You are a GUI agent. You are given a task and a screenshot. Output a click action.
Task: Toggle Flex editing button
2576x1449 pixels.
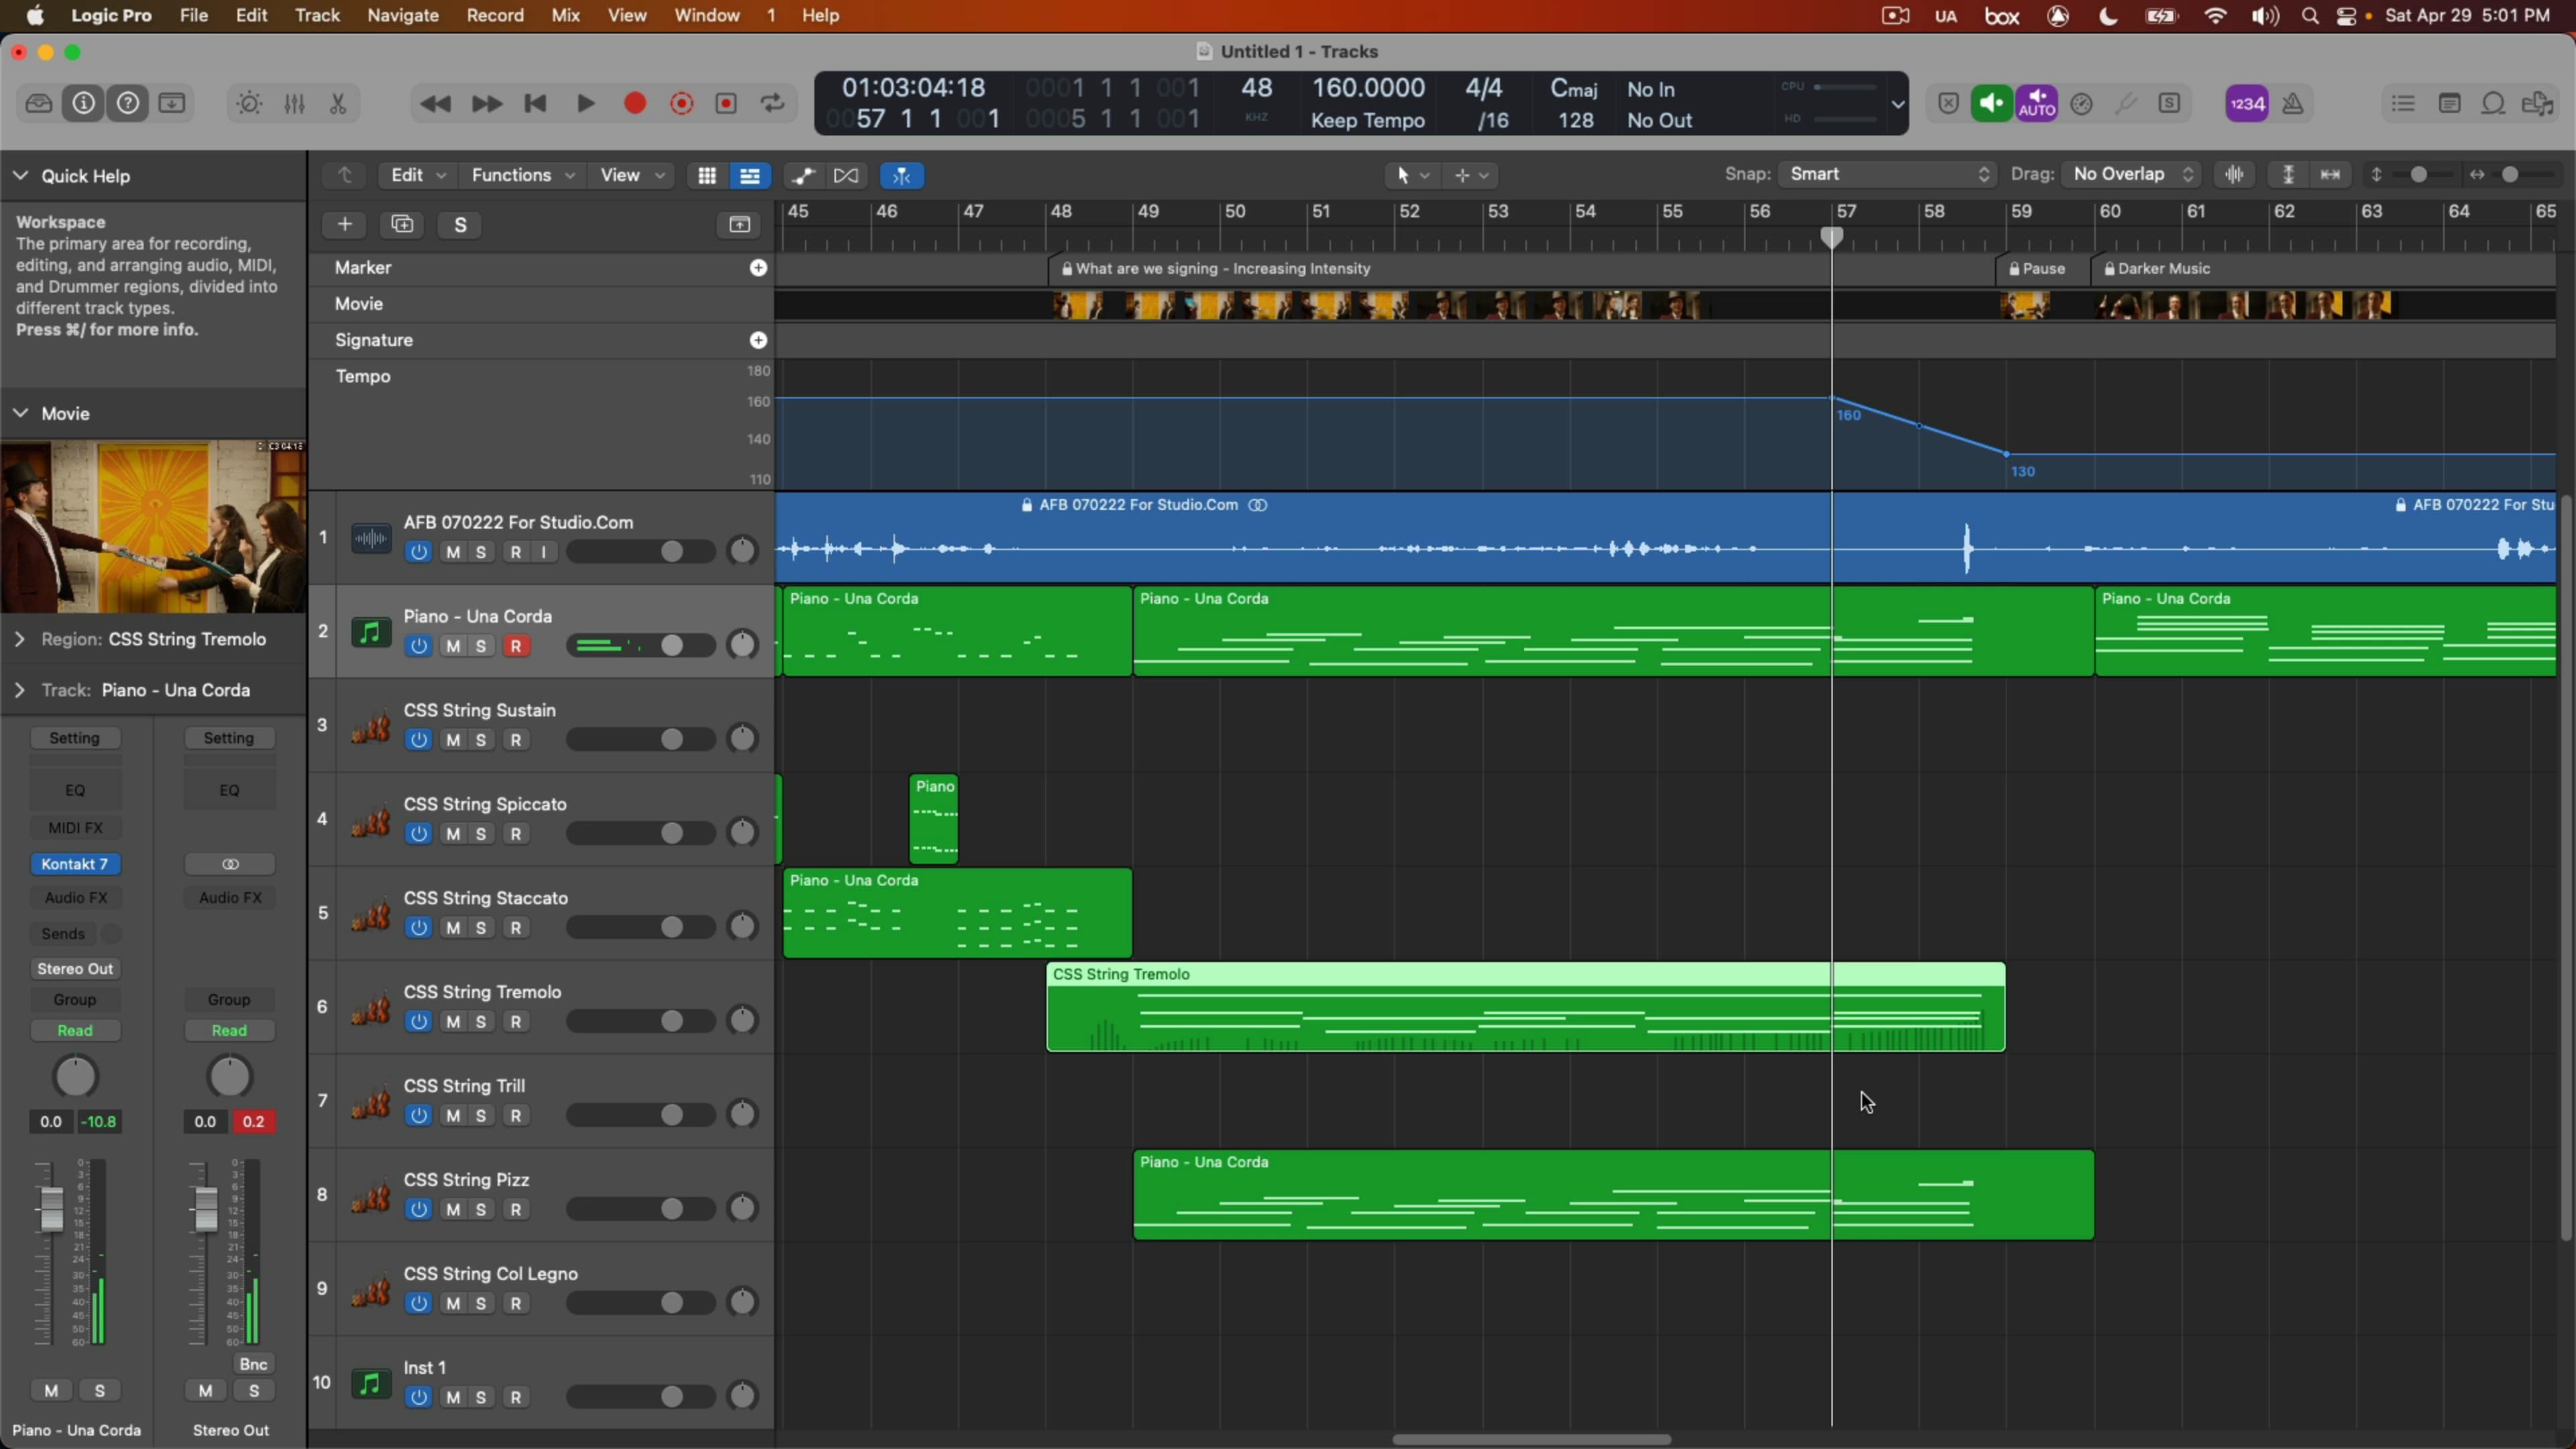click(846, 175)
